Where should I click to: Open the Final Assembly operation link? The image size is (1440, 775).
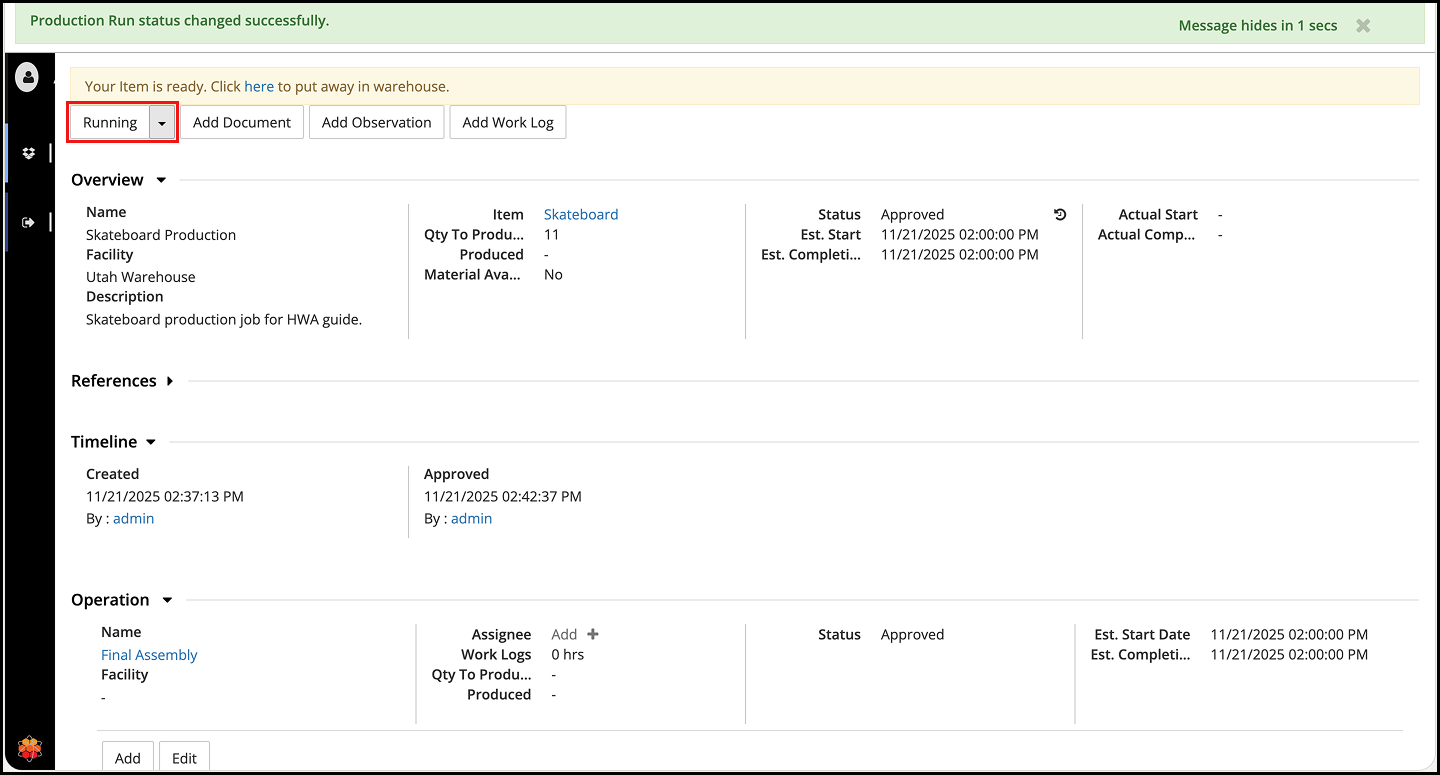(149, 655)
